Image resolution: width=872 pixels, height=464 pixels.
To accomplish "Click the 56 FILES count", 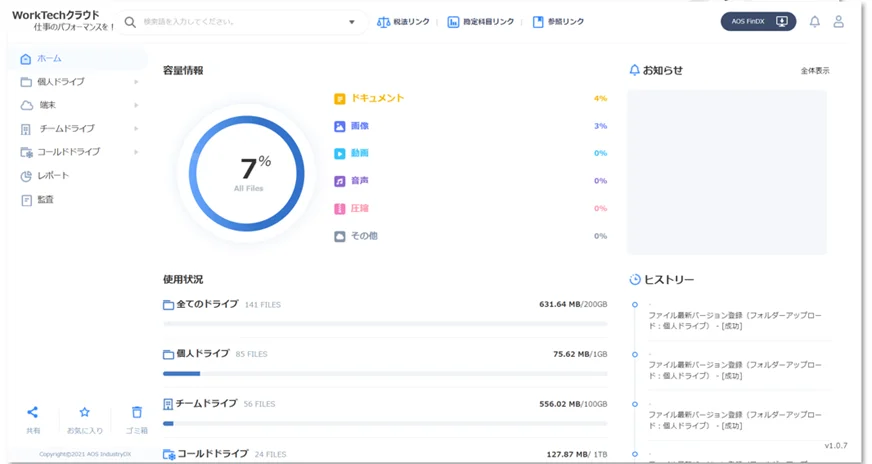I will click(259, 404).
